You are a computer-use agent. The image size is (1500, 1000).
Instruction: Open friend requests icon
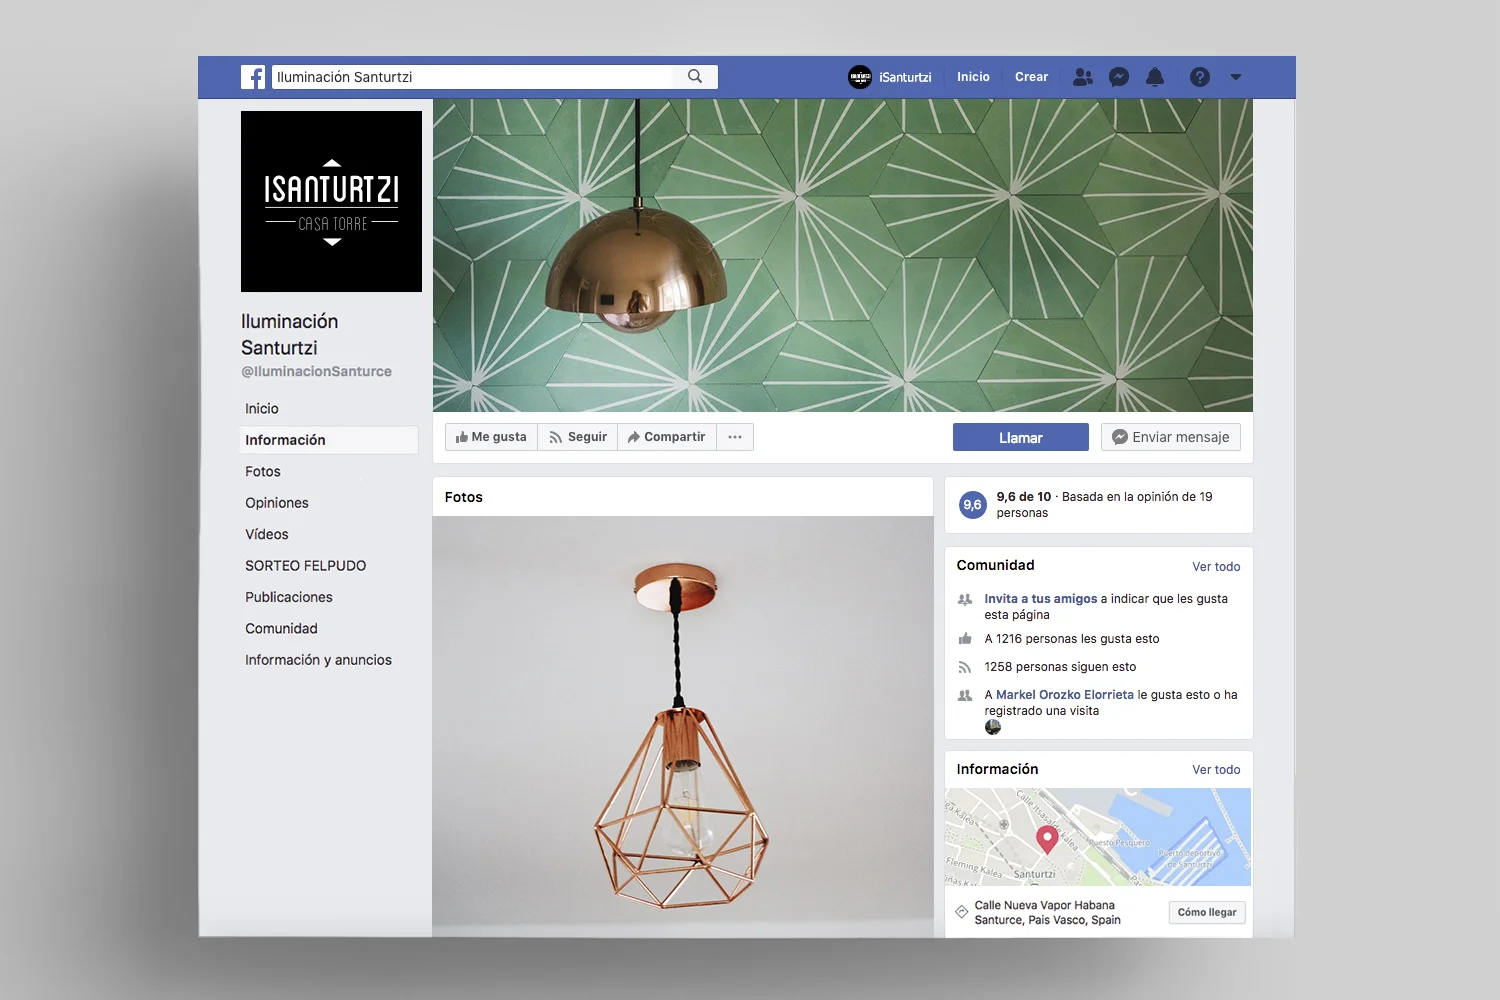[x=1083, y=77]
